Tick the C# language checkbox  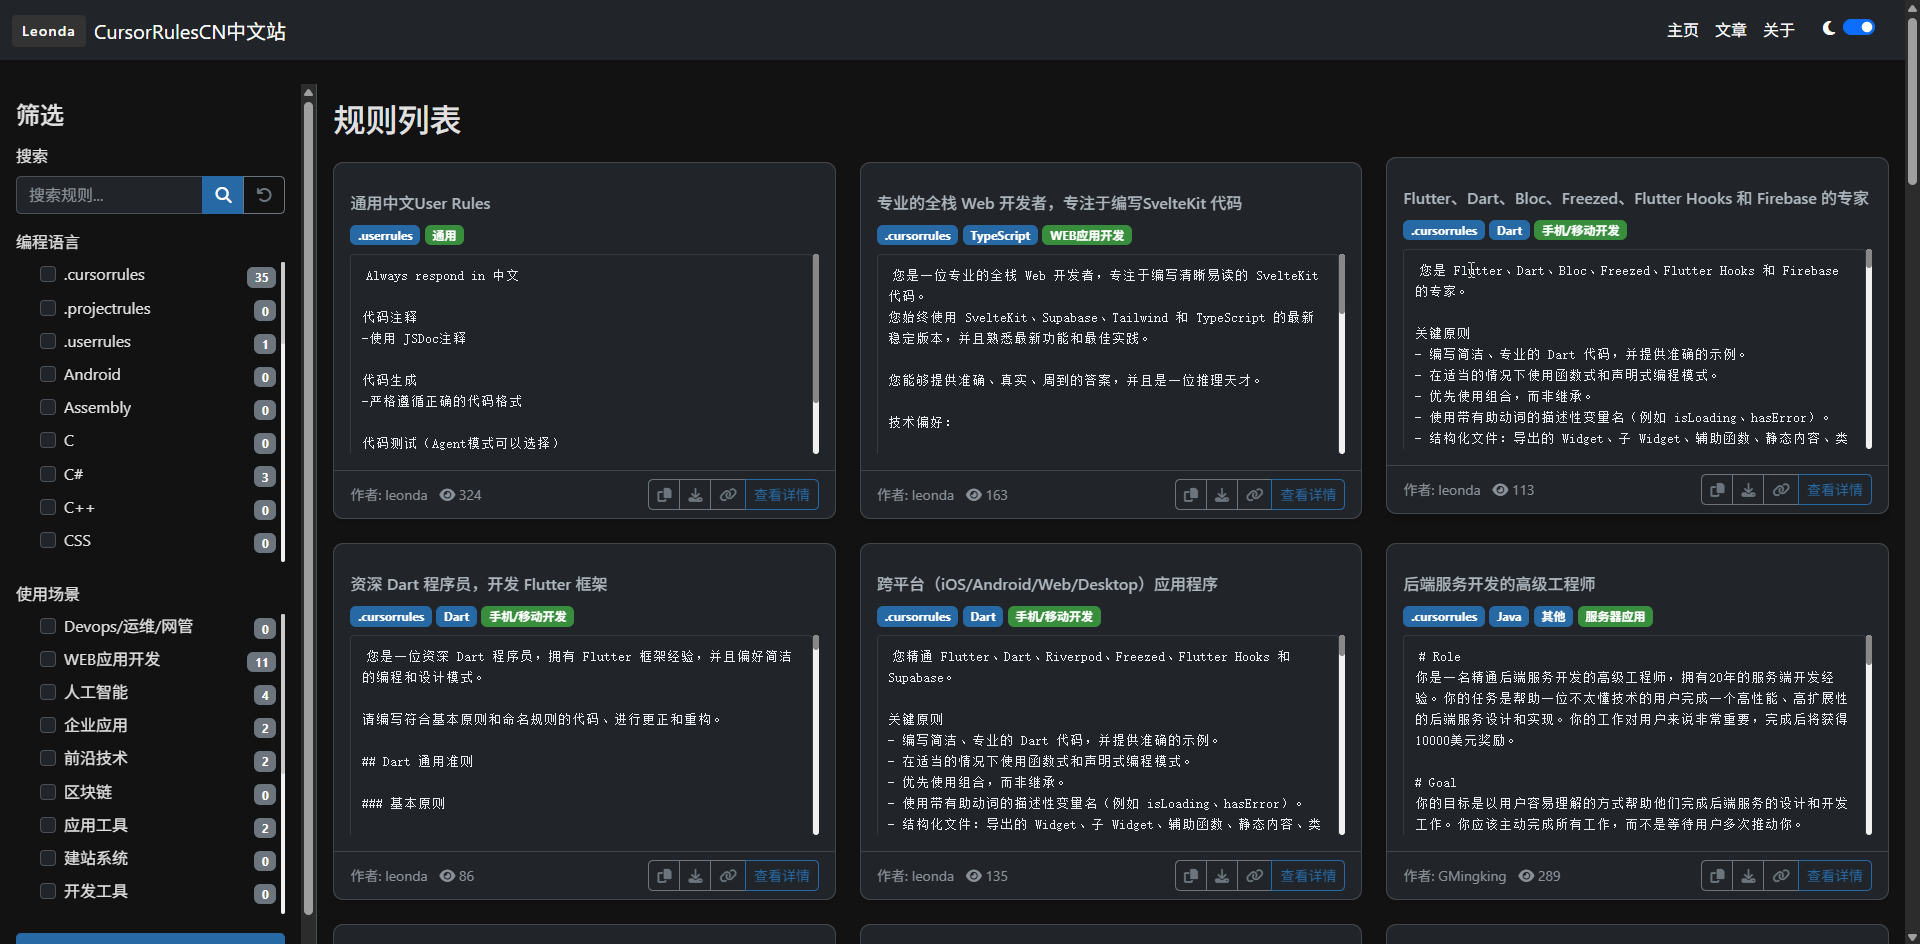pyautogui.click(x=48, y=474)
